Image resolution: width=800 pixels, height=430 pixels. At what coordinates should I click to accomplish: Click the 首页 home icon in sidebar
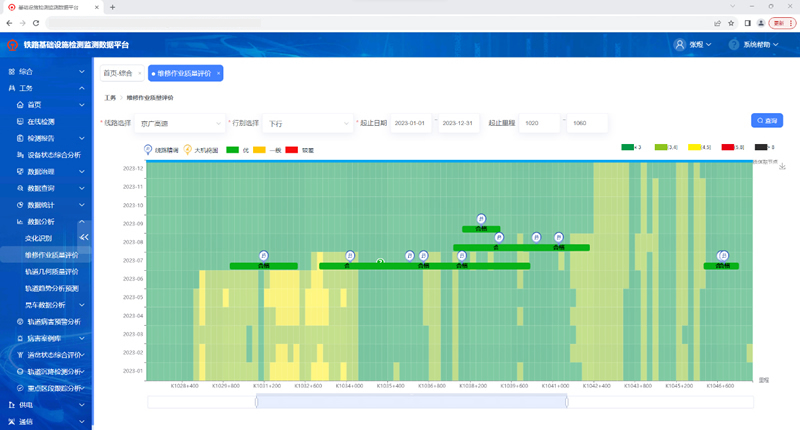21,105
